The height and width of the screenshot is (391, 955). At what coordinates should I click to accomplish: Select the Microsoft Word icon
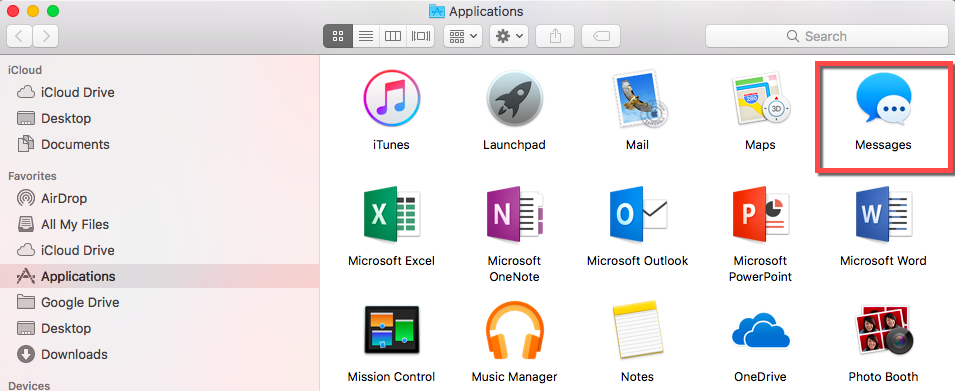[883, 215]
